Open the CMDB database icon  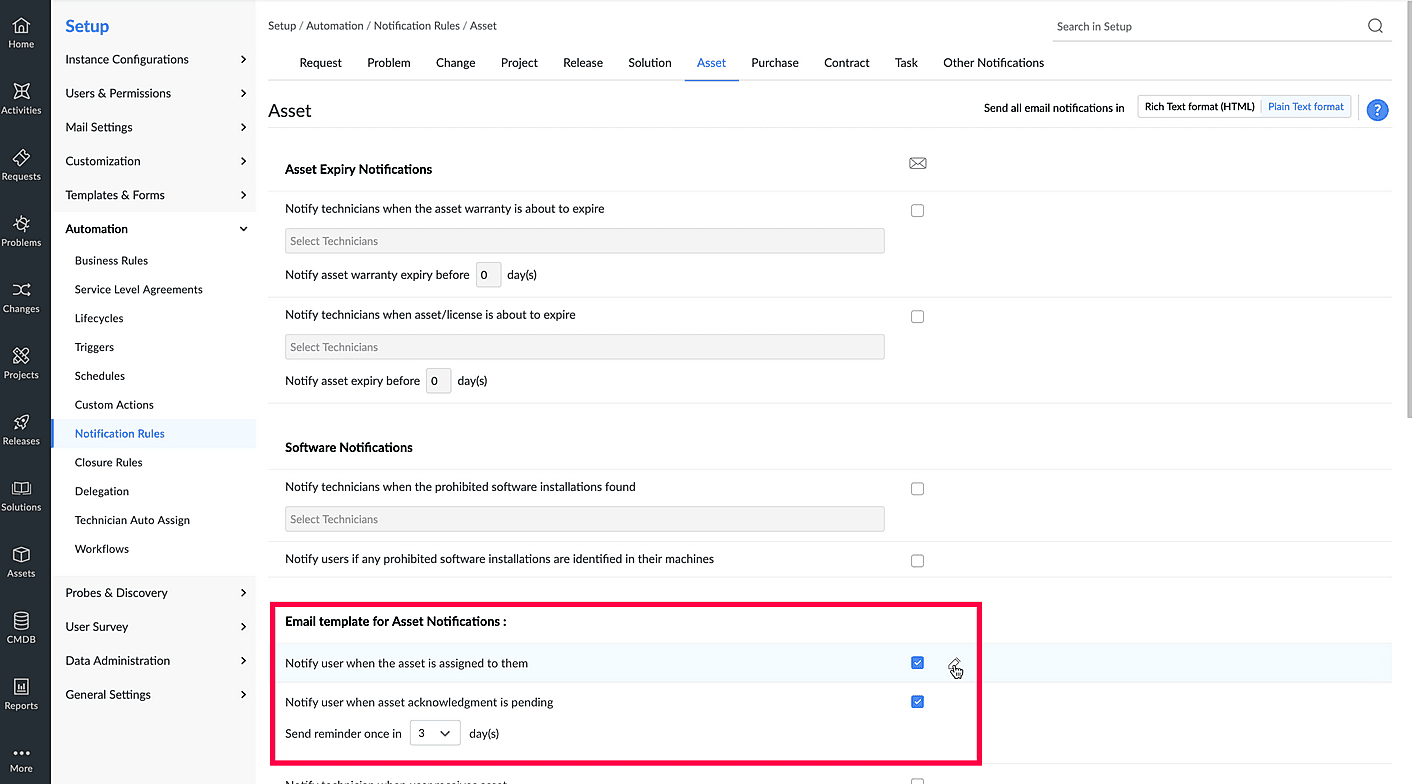tap(21, 621)
